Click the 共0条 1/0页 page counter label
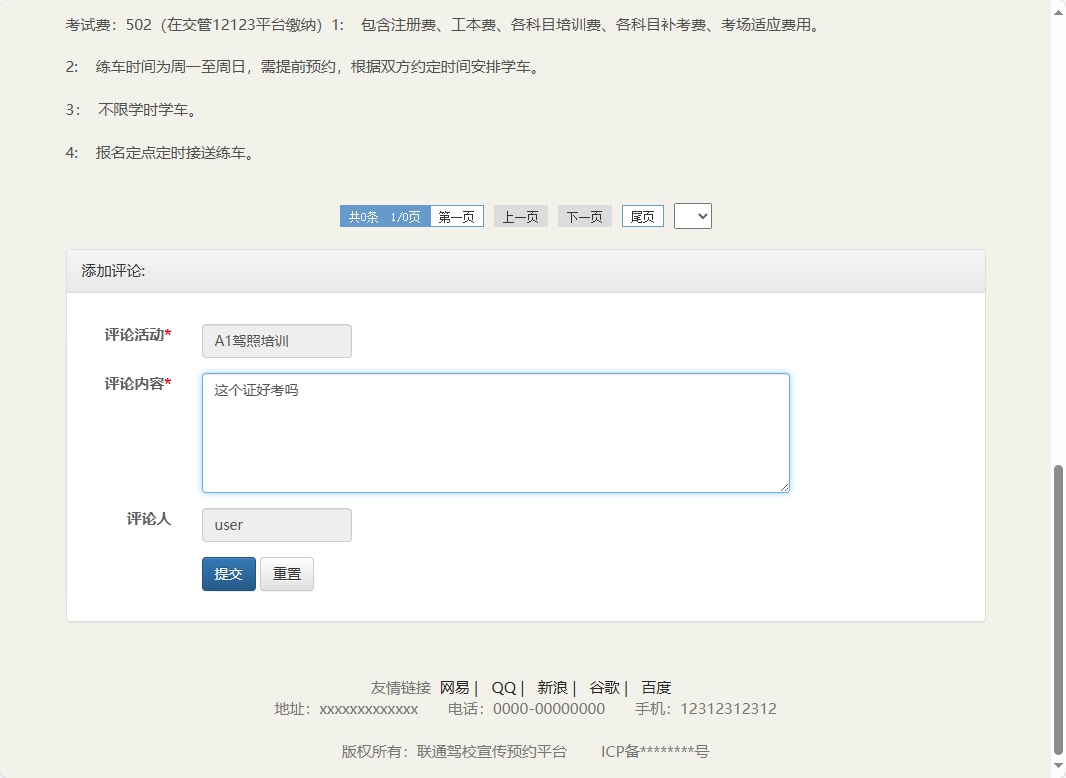Viewport: 1066px width, 778px height. [384, 215]
